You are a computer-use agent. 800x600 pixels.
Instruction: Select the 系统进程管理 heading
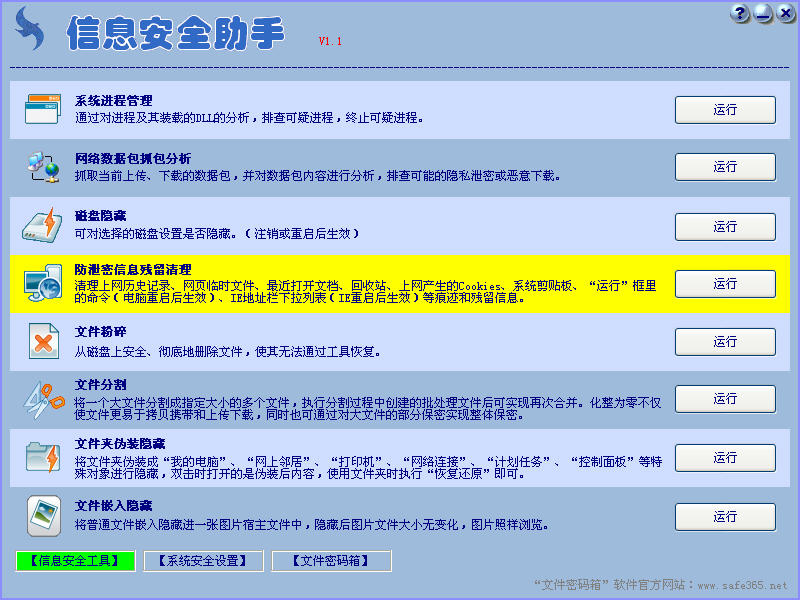(113, 101)
